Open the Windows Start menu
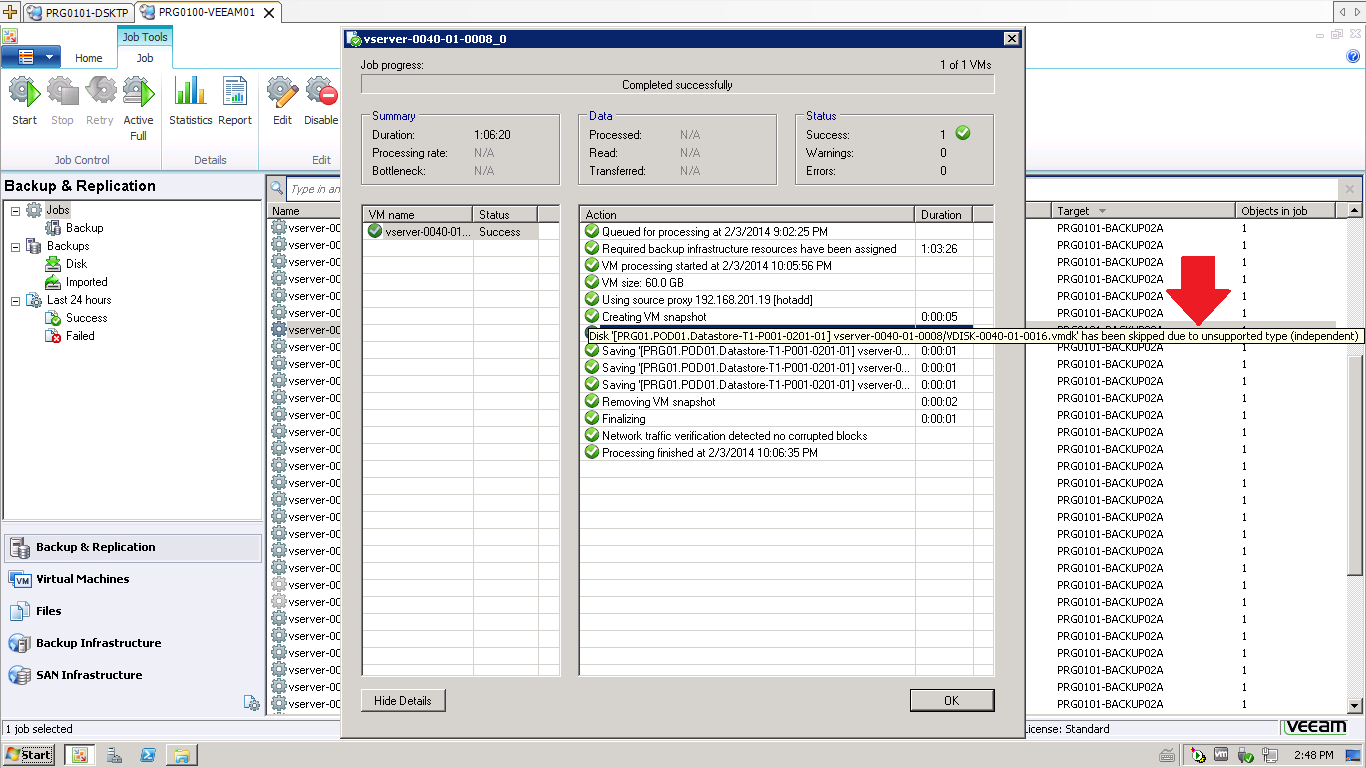The height and width of the screenshot is (768, 1366). [x=29, y=755]
